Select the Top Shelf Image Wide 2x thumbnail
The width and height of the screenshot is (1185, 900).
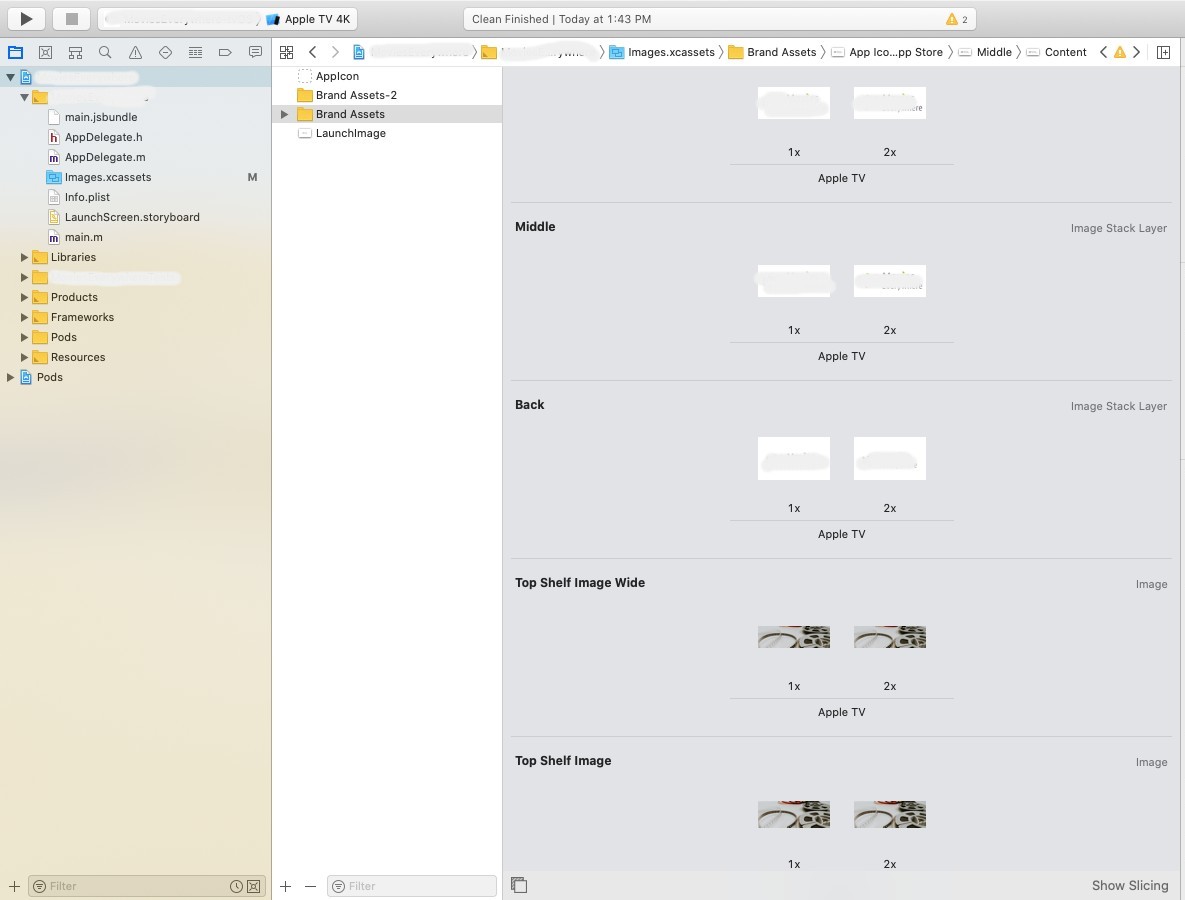click(889, 637)
